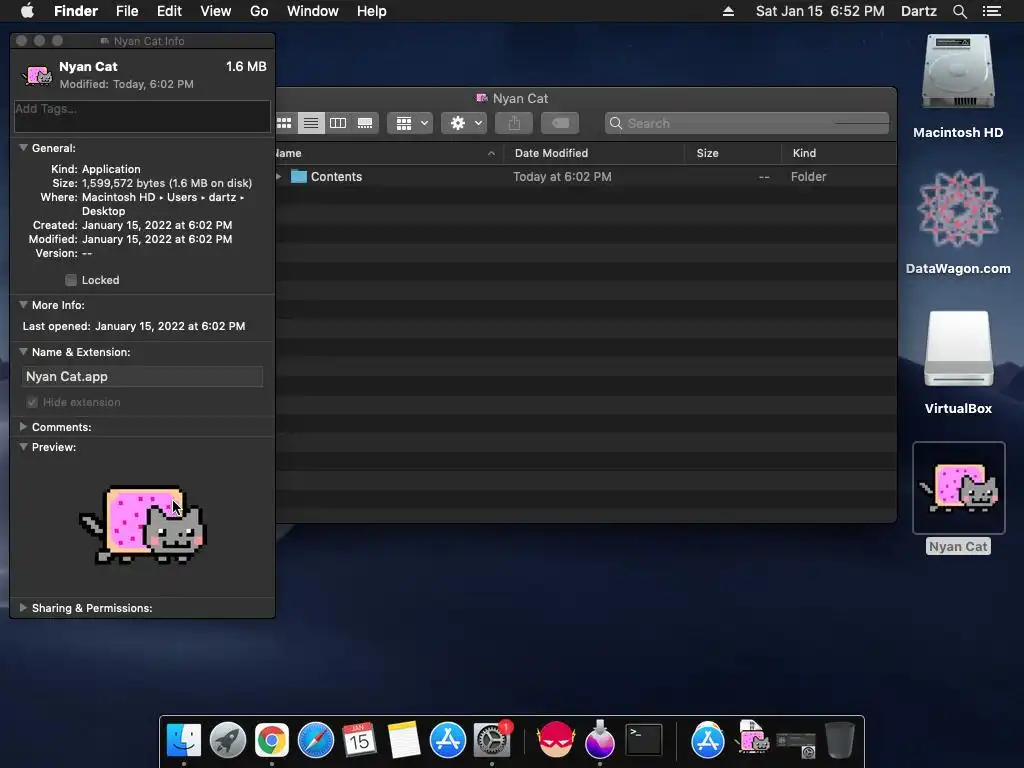This screenshot has height=768, width=1024.
Task: Open Finder from the Dock
Action: click(184, 740)
